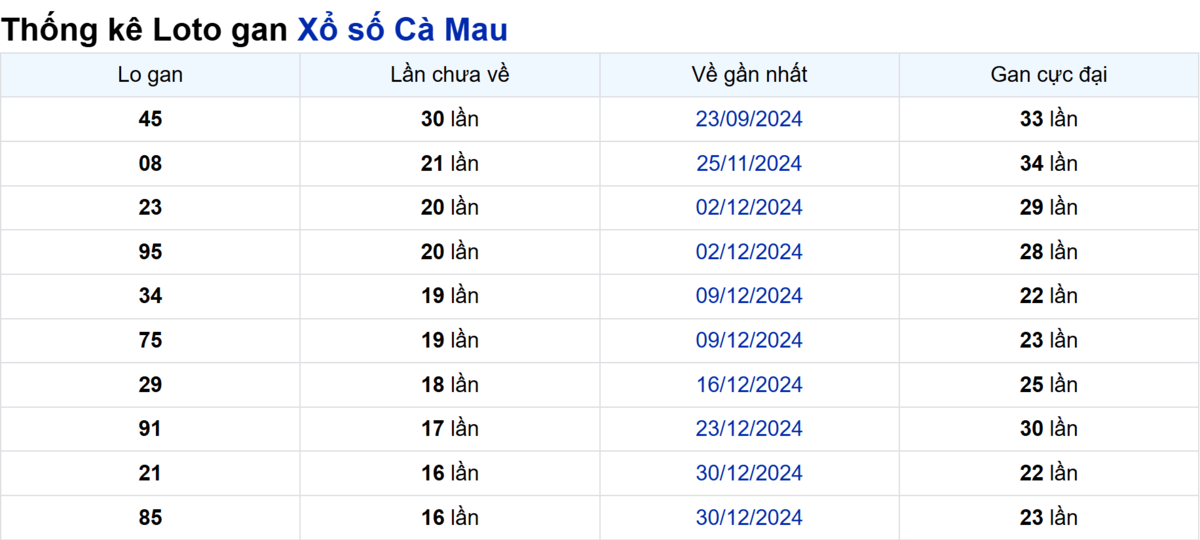1200x540 pixels.
Task: Click 02/12/2024 in the row for number 23
Action: click(749, 208)
